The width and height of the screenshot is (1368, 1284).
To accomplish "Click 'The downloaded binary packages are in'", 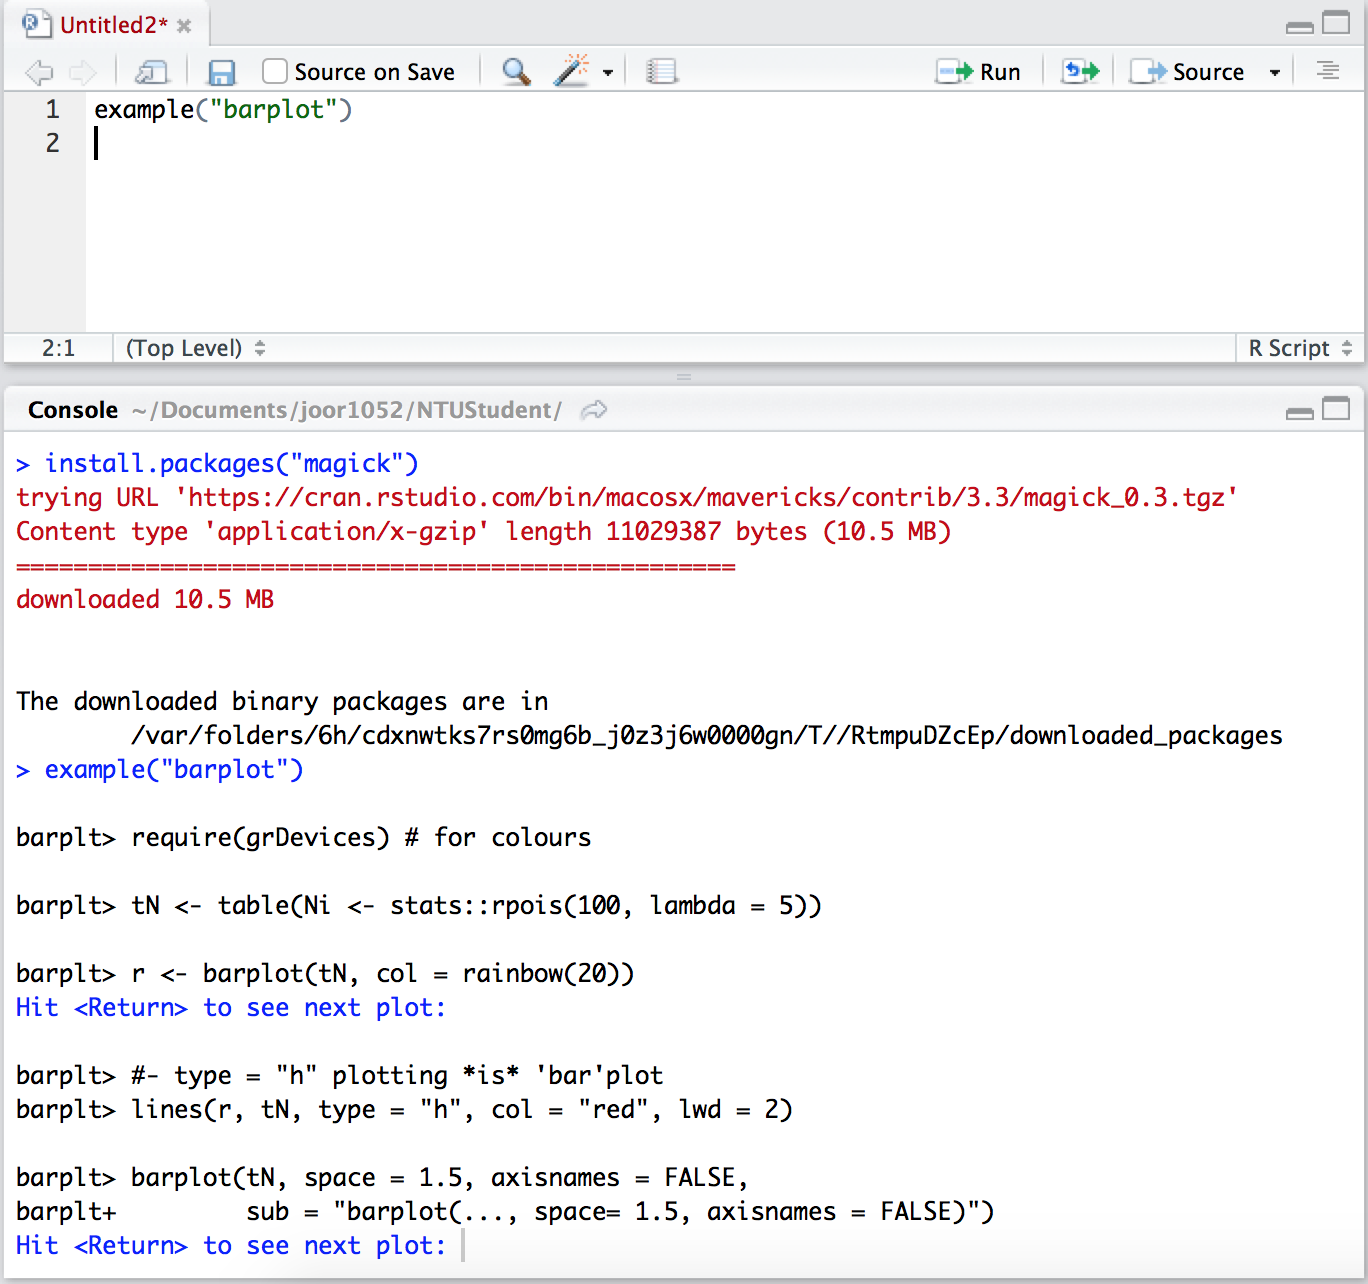I will coord(282,702).
